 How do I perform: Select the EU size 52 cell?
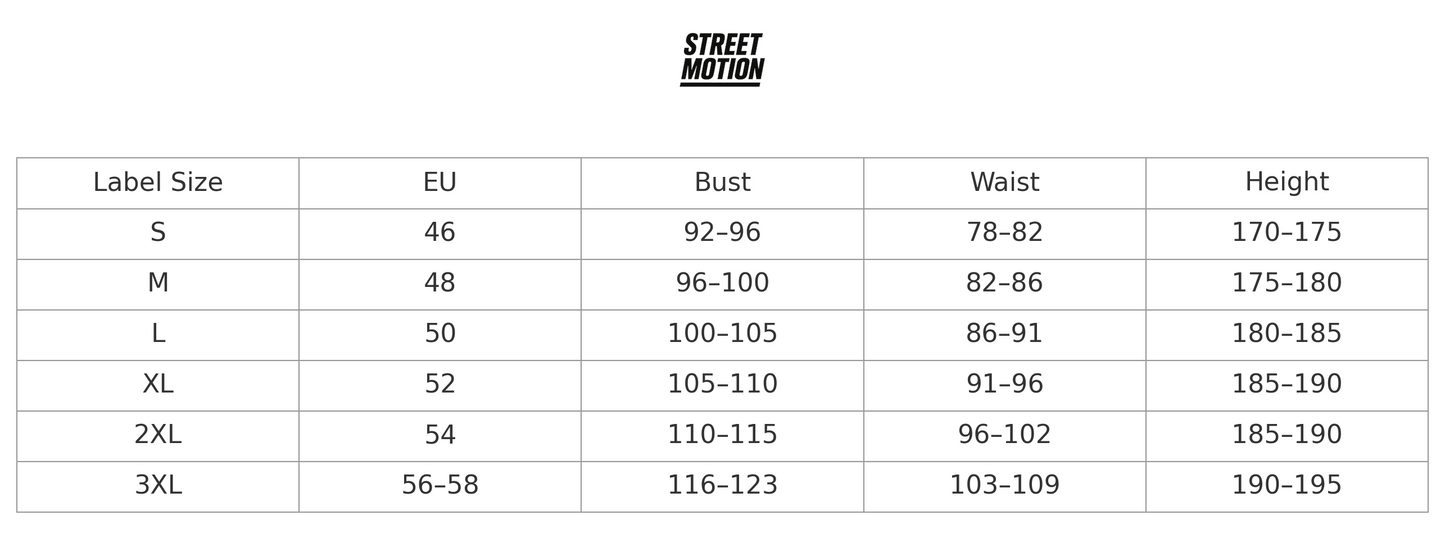(x=440, y=386)
